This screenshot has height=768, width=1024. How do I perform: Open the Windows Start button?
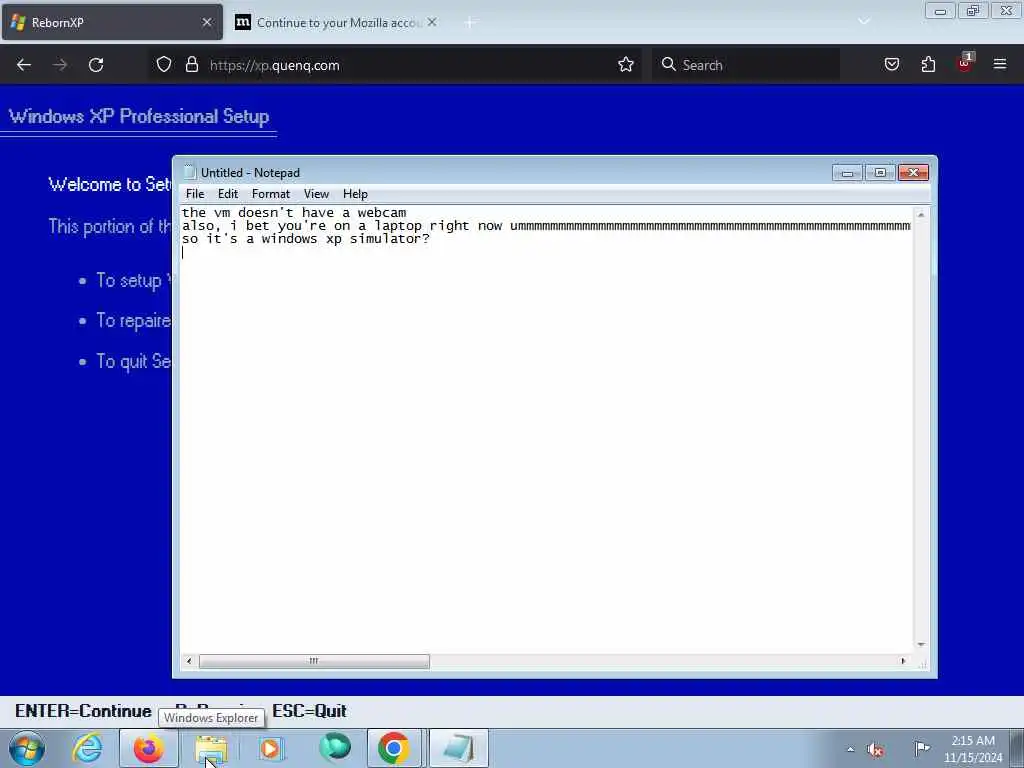coord(27,748)
